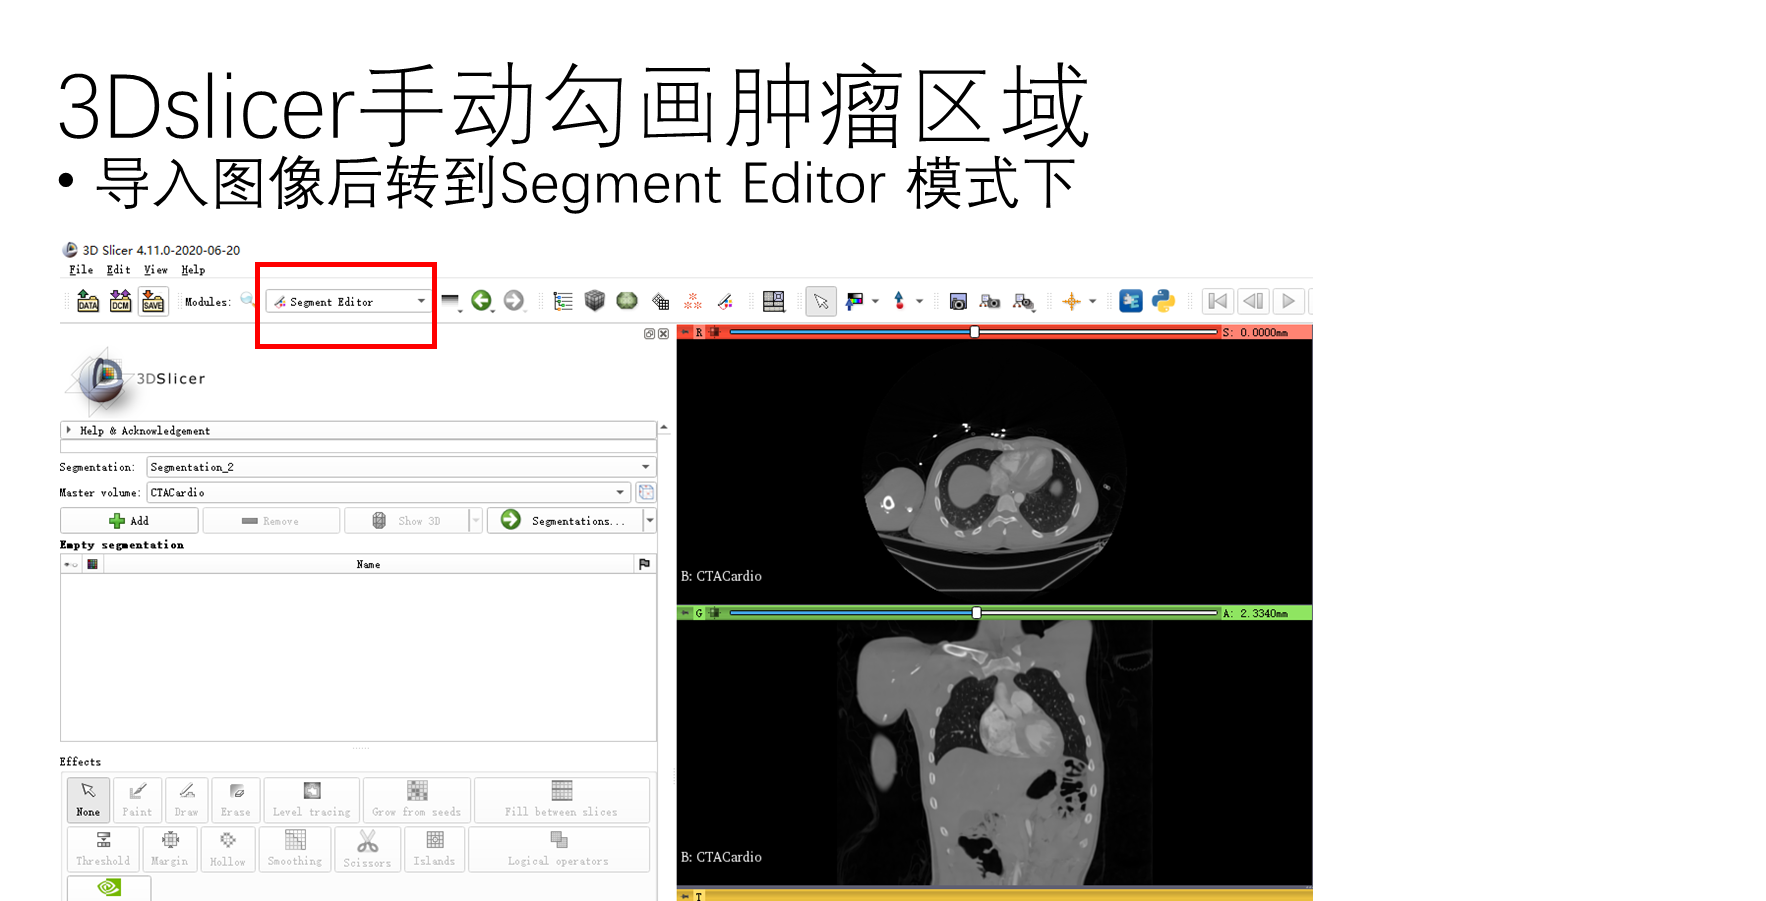Open the view layout selector icon
Image resolution: width=1766 pixels, height=901 pixels.
point(773,301)
